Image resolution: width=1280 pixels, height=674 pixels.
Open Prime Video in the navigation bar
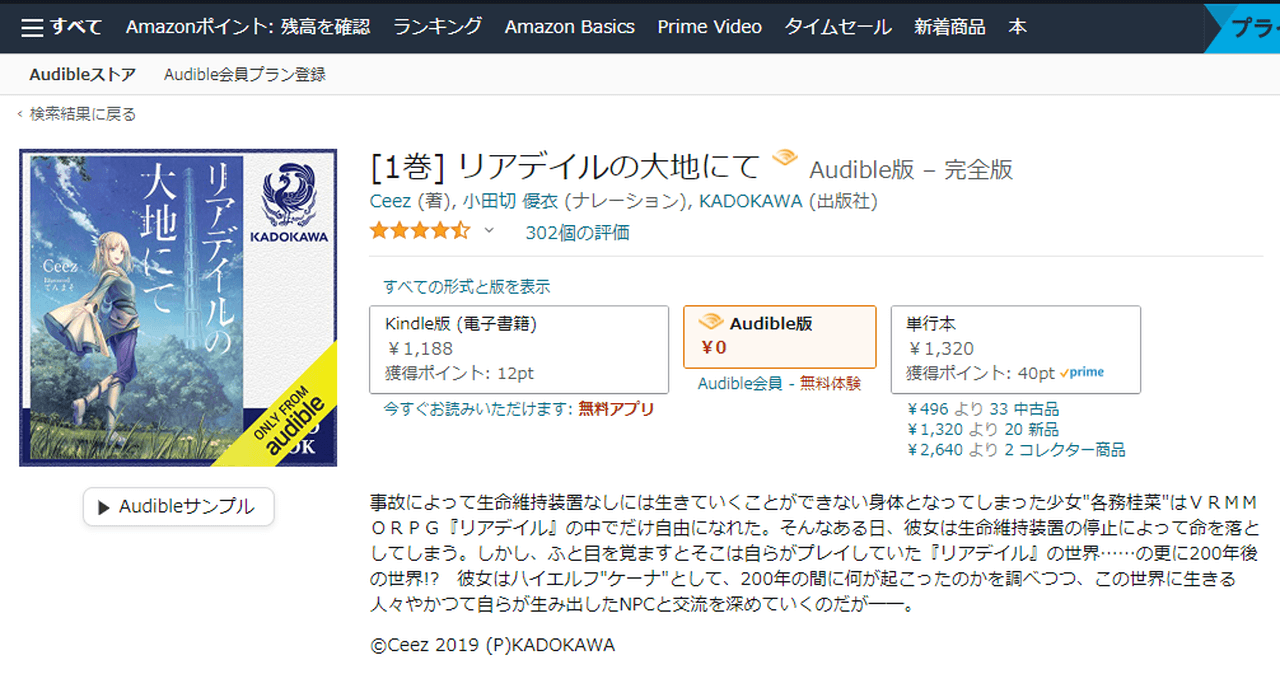[x=709, y=27]
